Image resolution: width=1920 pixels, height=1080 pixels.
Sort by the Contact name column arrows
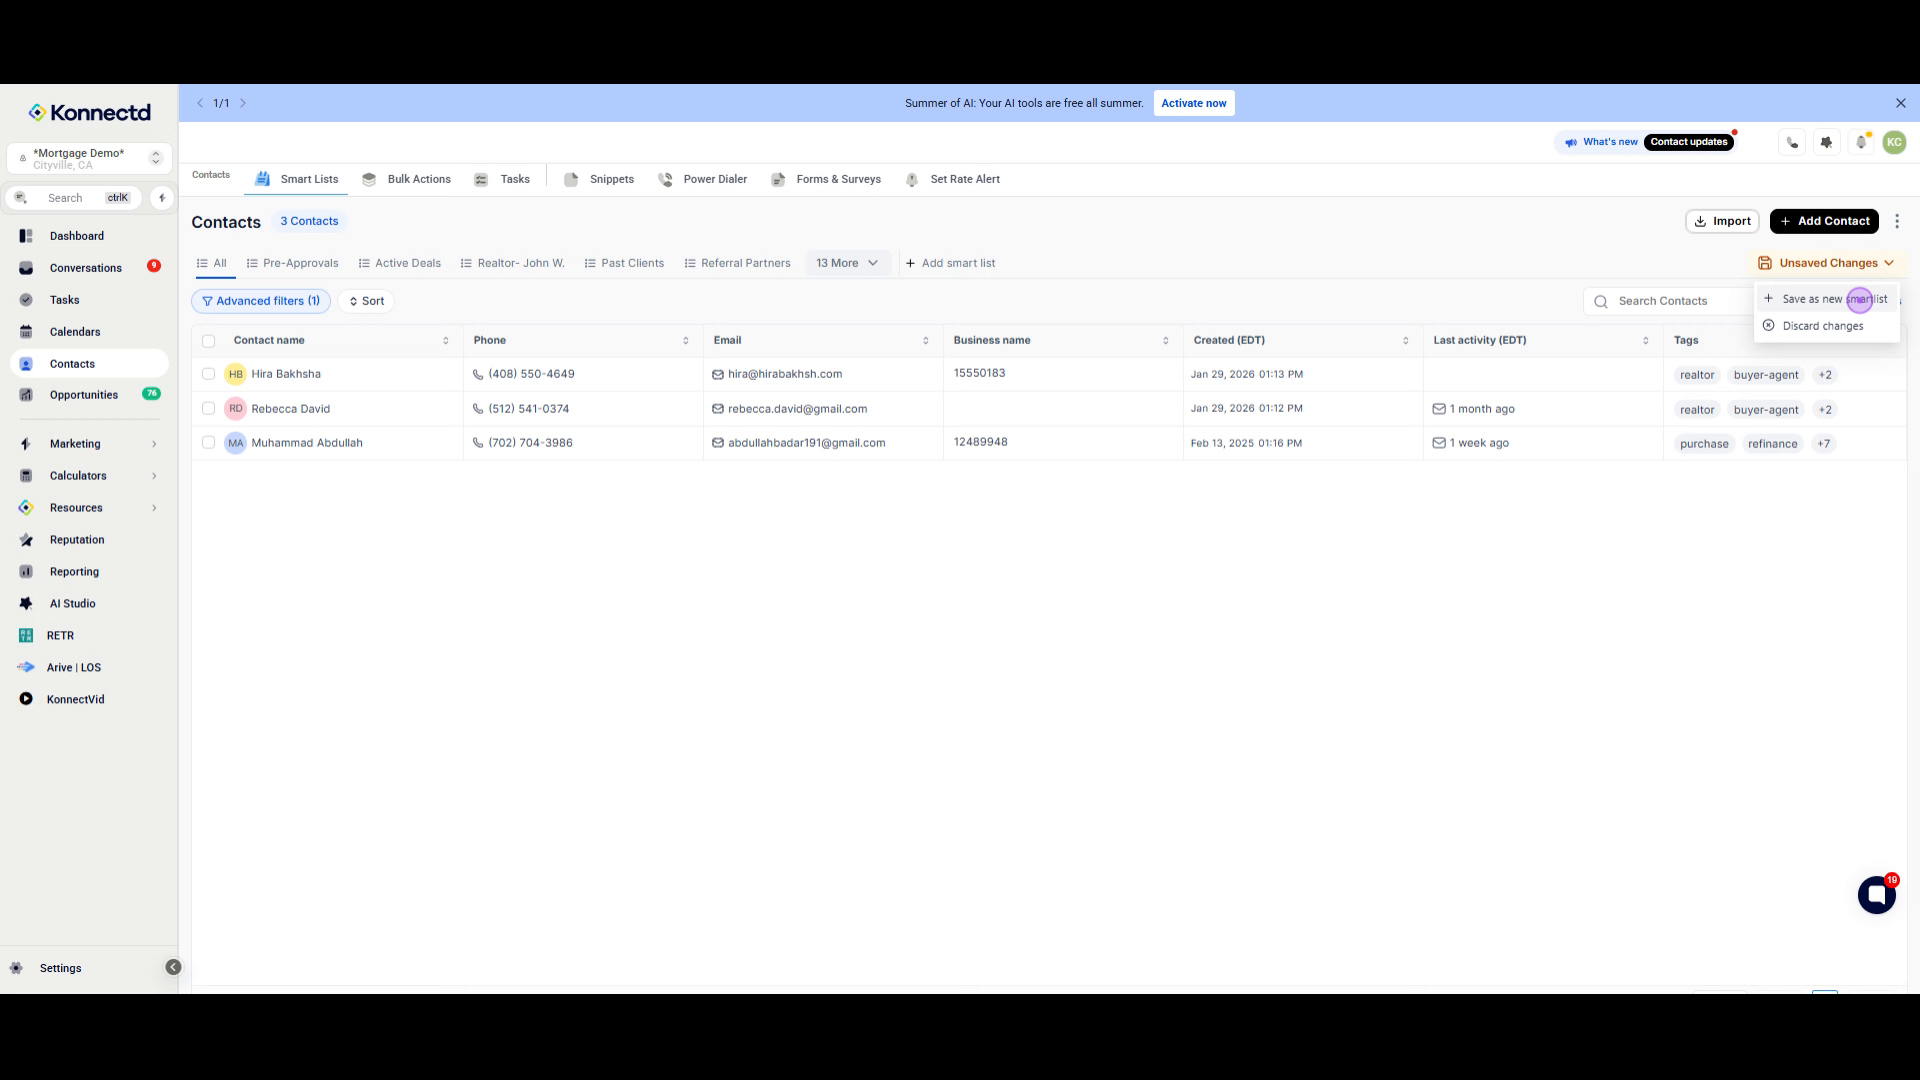[446, 341]
